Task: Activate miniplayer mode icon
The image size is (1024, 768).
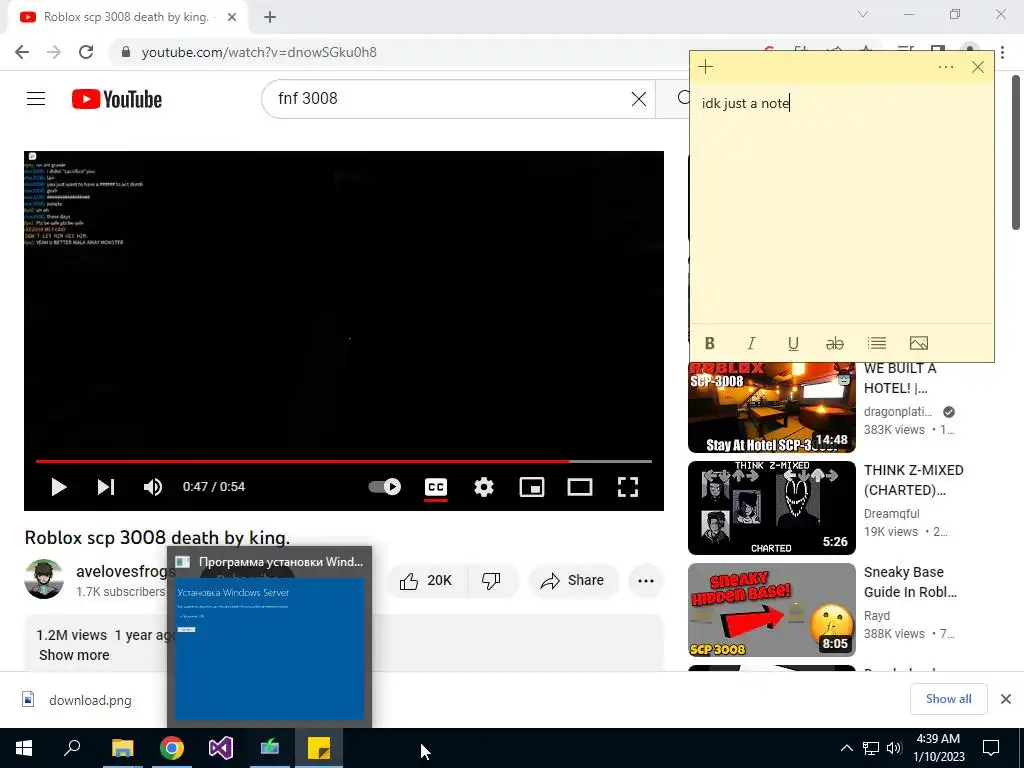Action: [x=532, y=487]
